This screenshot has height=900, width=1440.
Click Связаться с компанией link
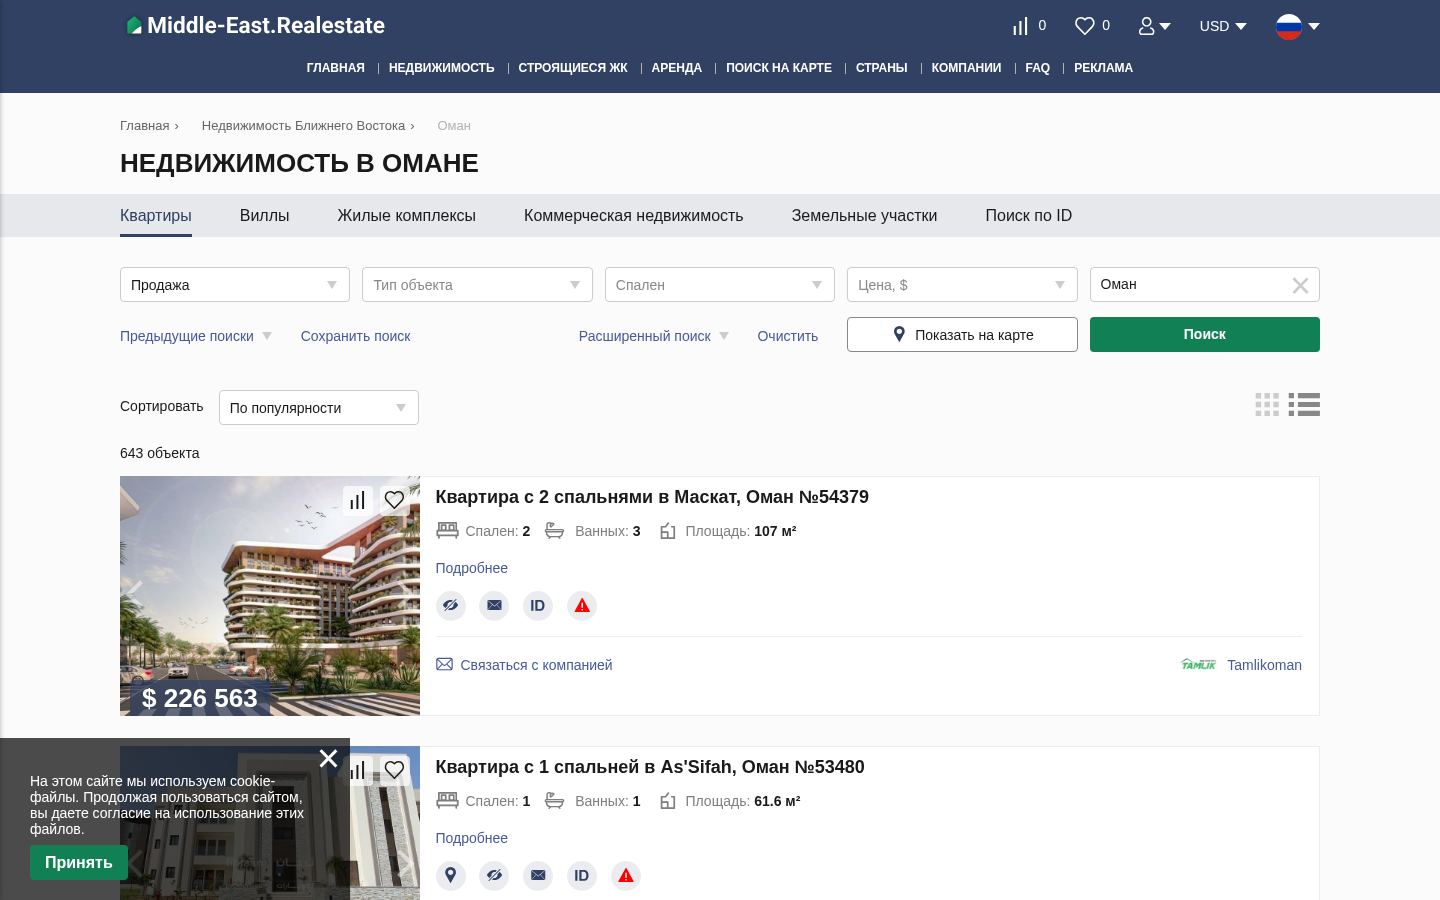pyautogui.click(x=524, y=665)
